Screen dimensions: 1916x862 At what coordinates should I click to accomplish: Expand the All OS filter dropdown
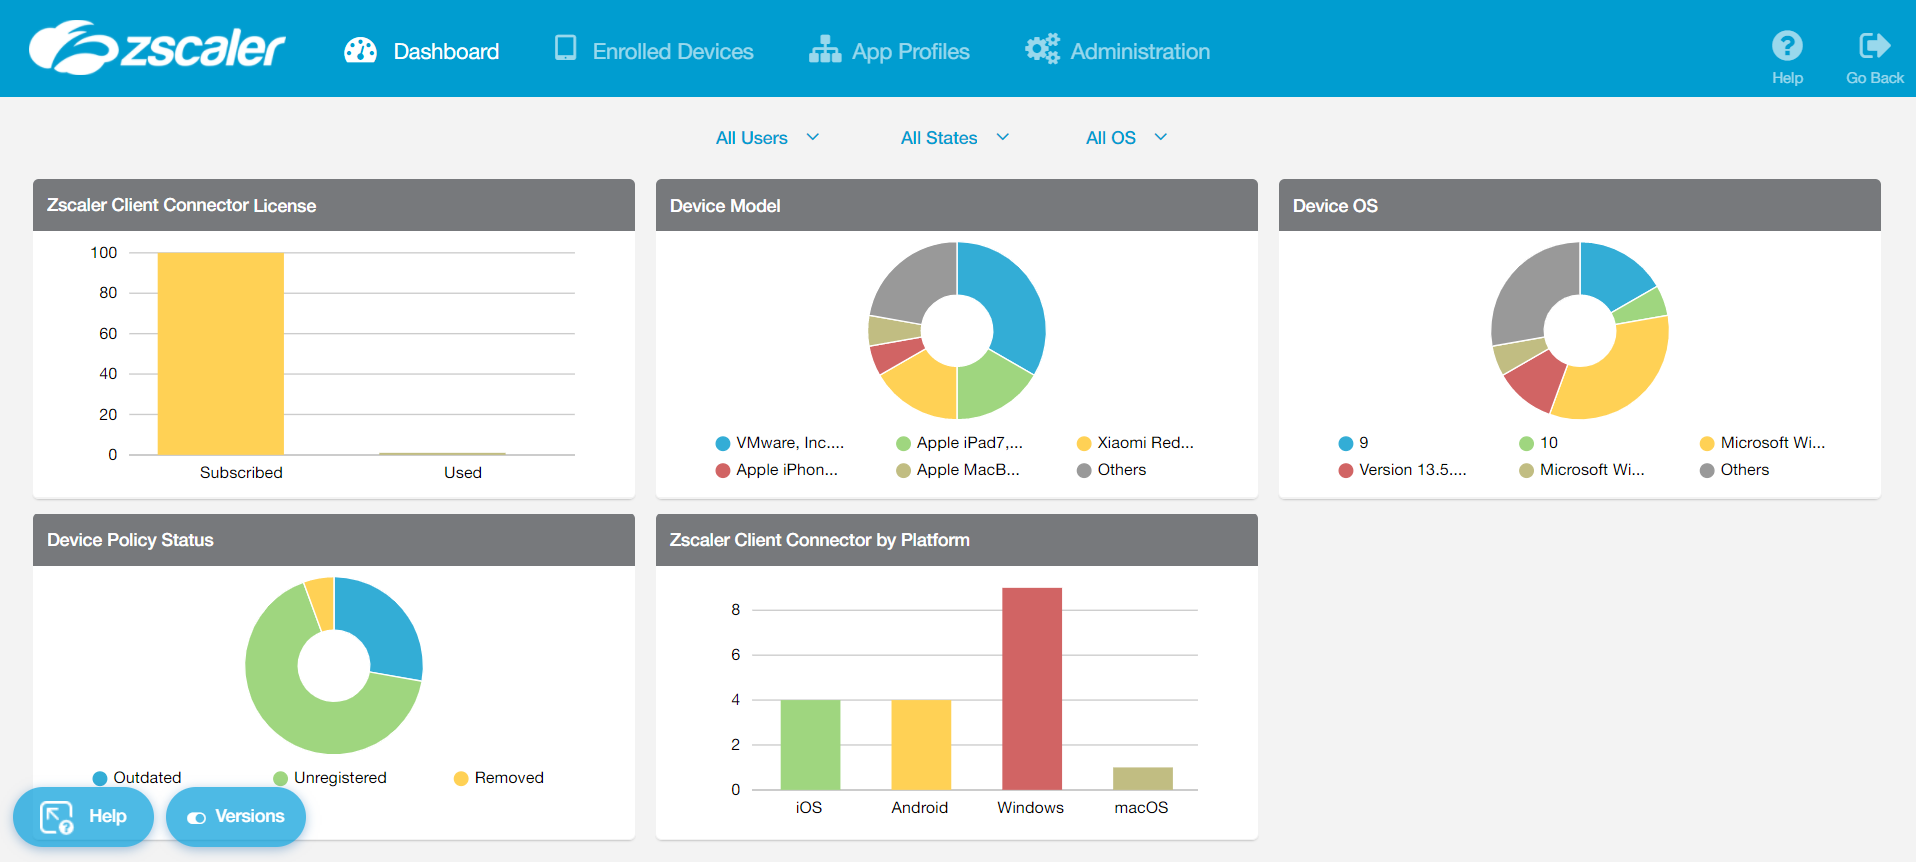point(1127,138)
